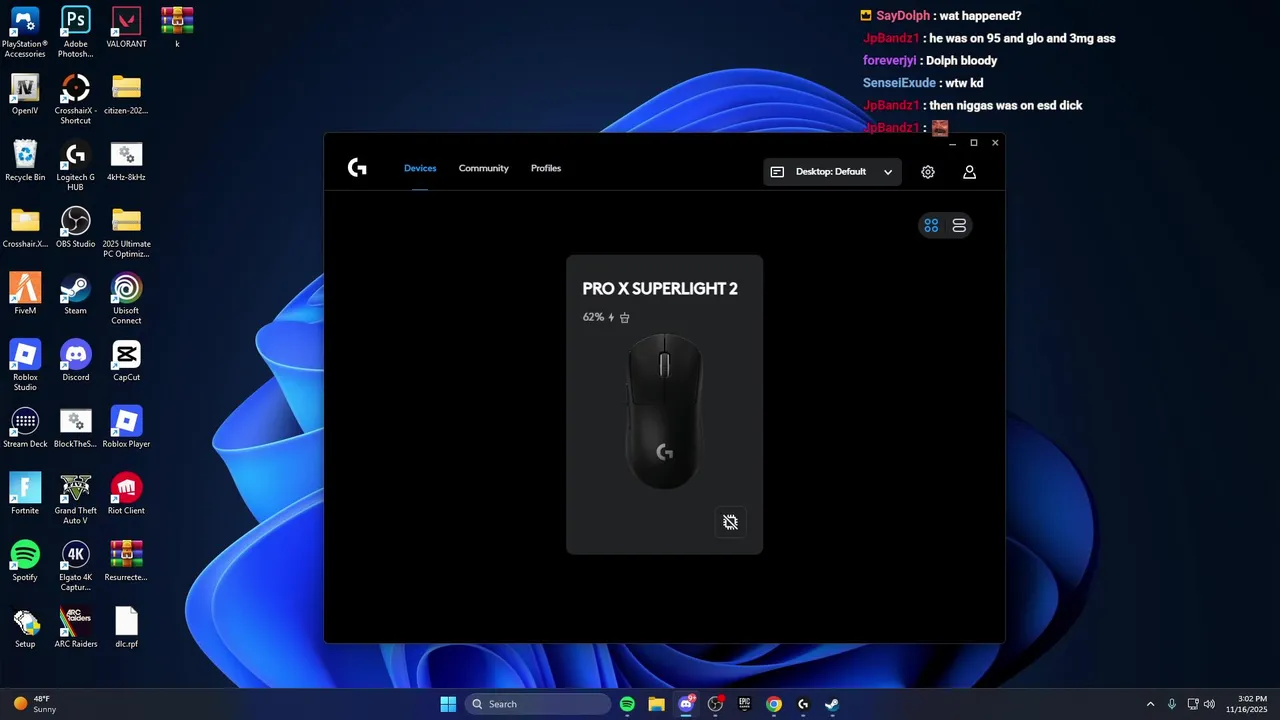Select the Setup desktop icon
Image resolution: width=1280 pixels, height=720 pixels.
[25, 628]
